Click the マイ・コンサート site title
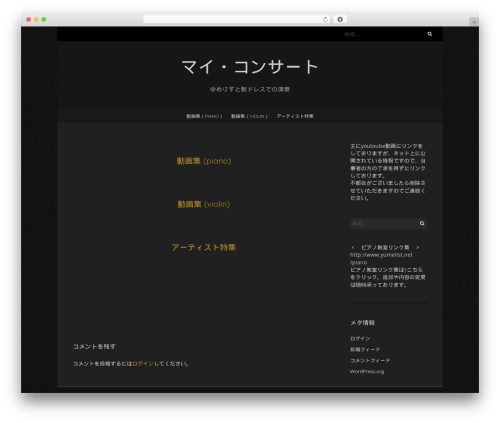Viewport: 500px width, 423px height. 250,67
